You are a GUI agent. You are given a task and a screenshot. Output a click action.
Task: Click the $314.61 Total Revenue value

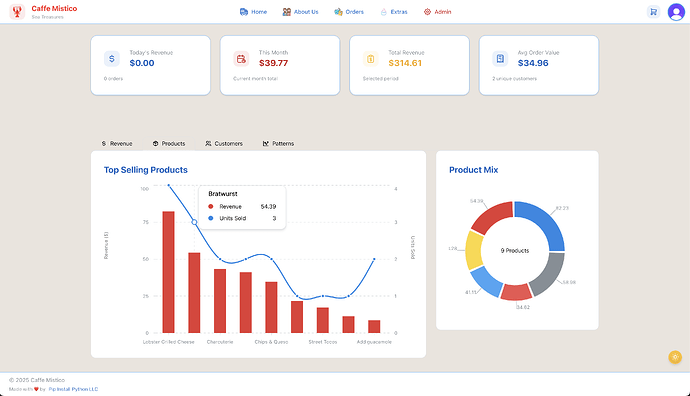click(405, 63)
